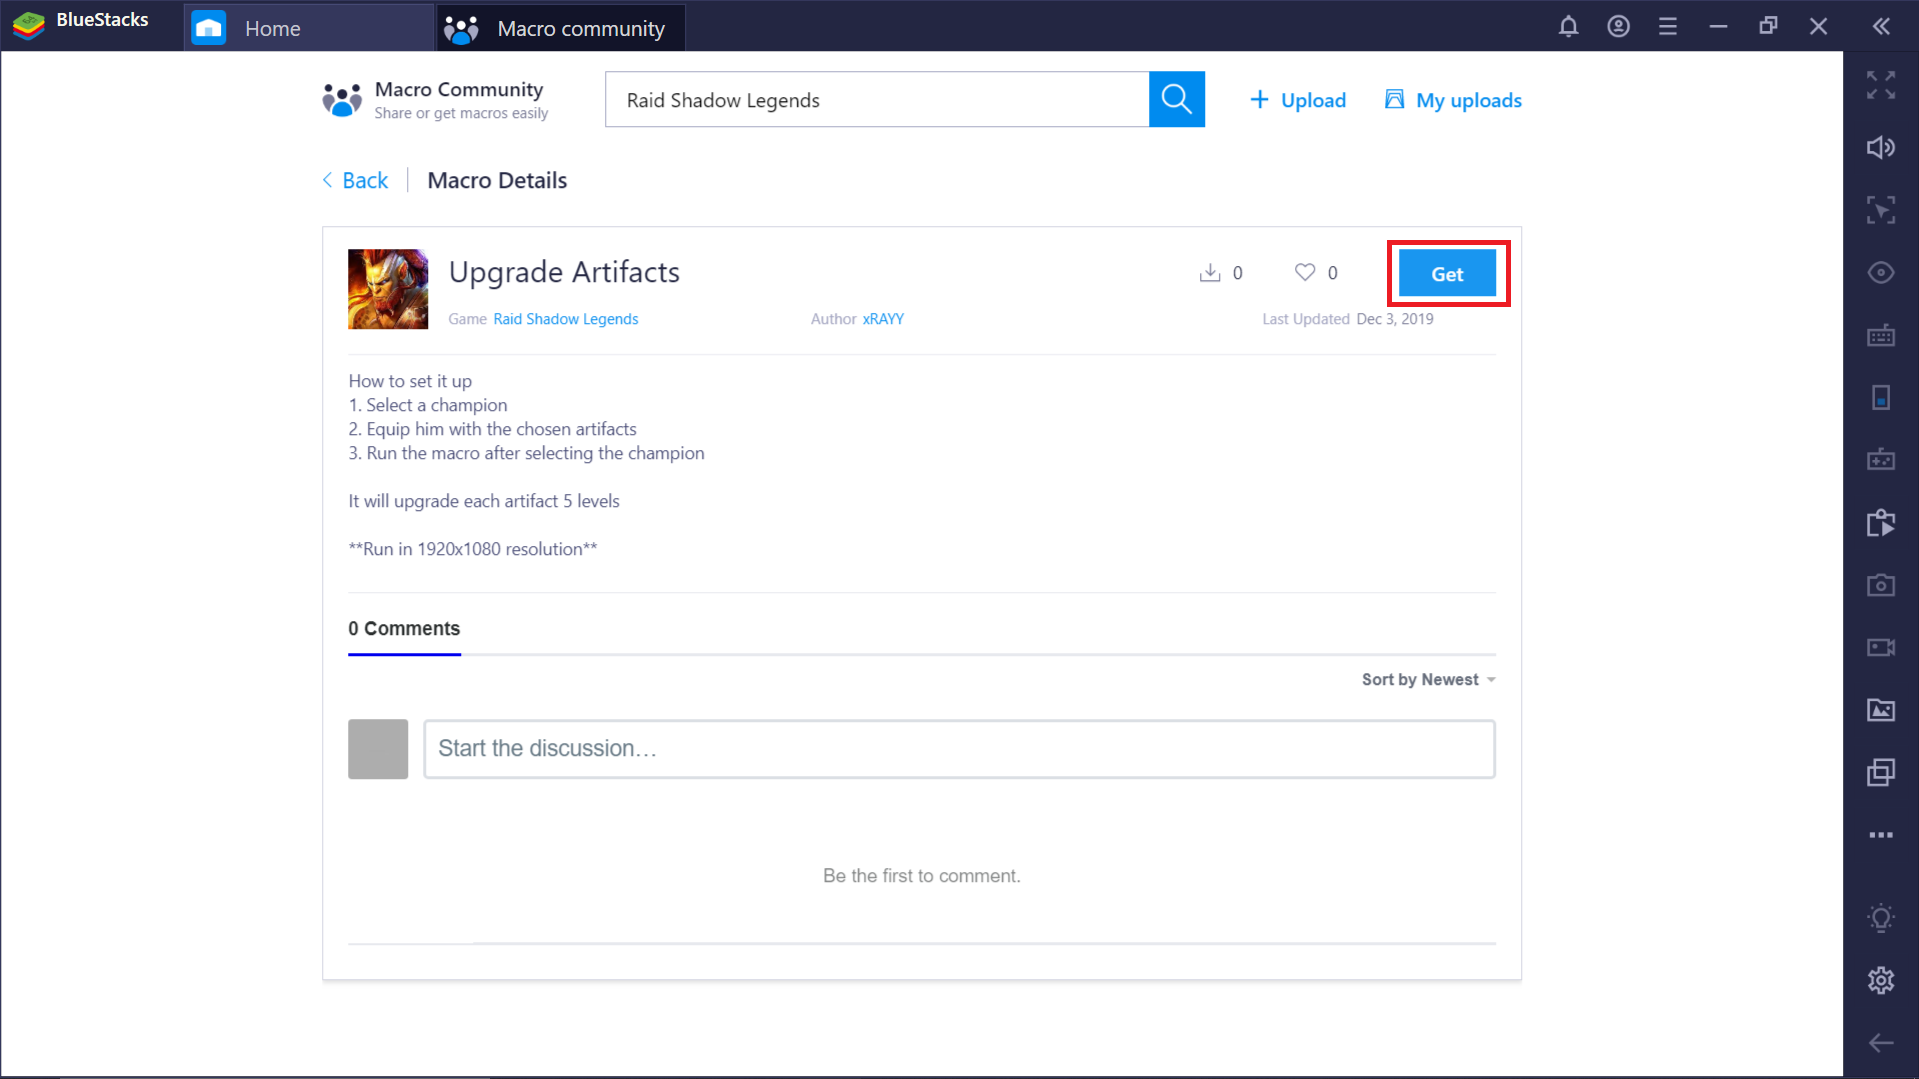Click the BlueStacks logo
Viewport: 1919px width, 1079px height.
(29, 24)
